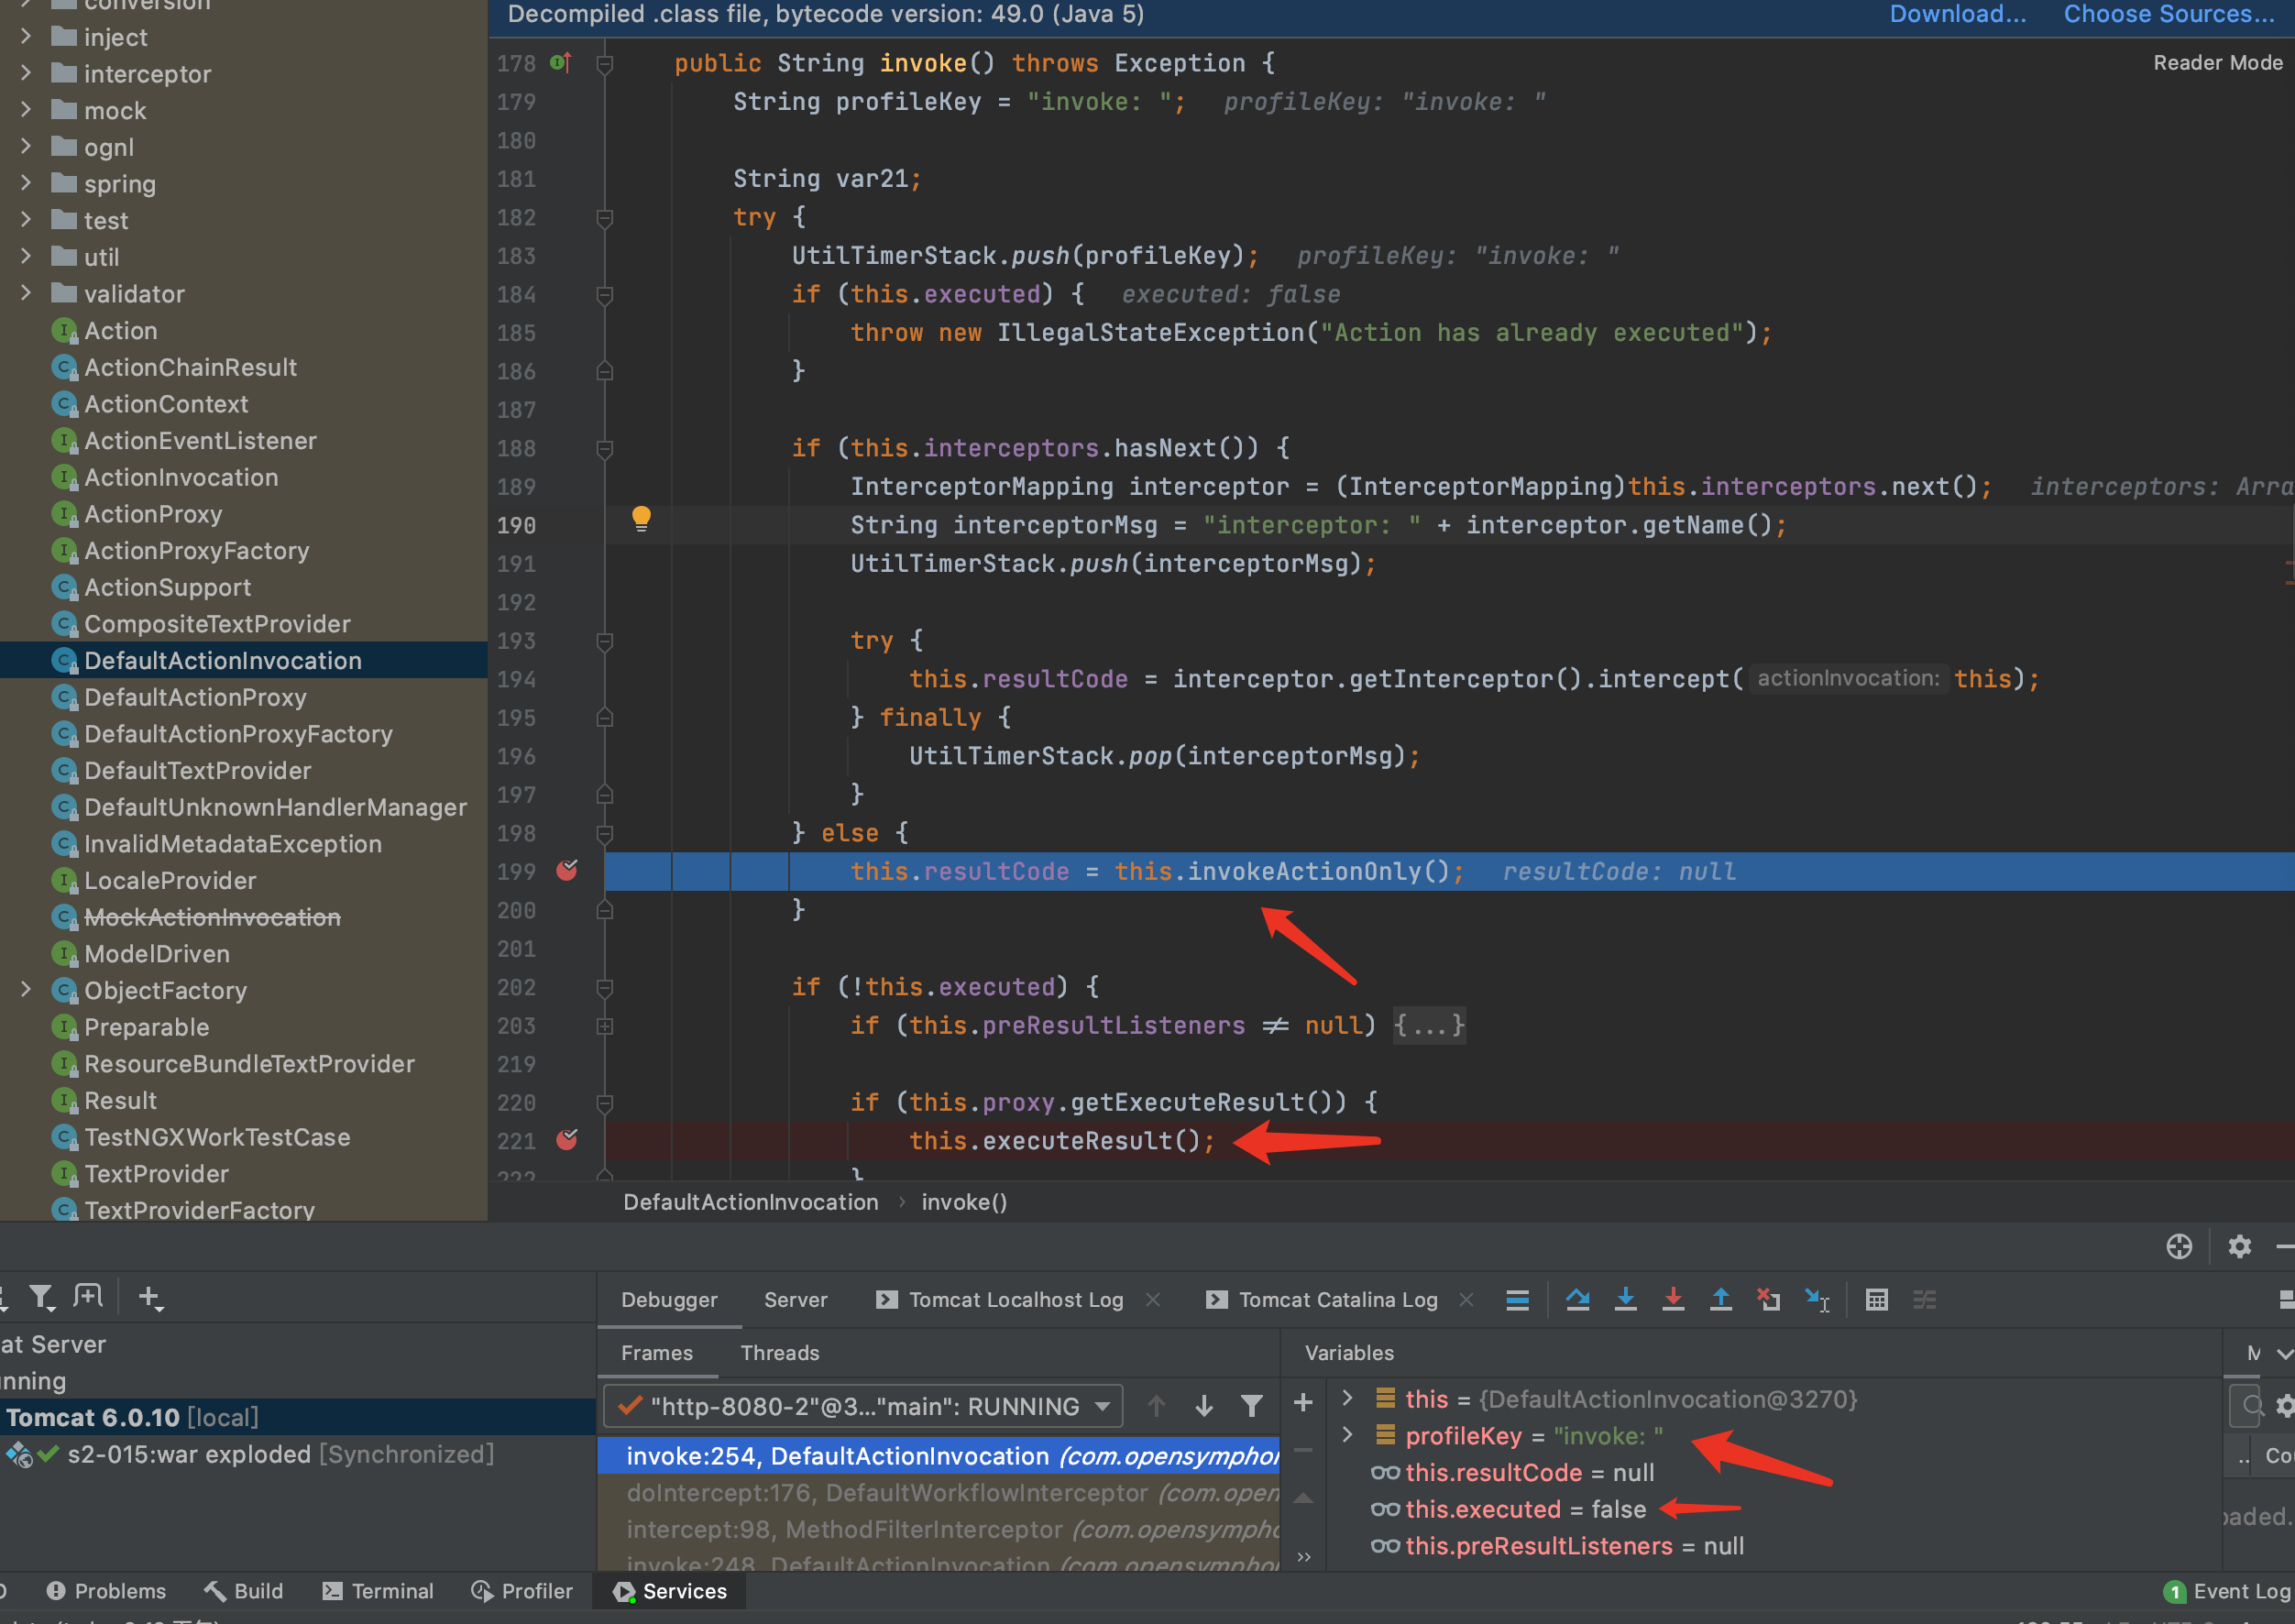This screenshot has height=1624, width=2295.
Task: Switch to the Debugger tab
Action: click(x=669, y=1299)
